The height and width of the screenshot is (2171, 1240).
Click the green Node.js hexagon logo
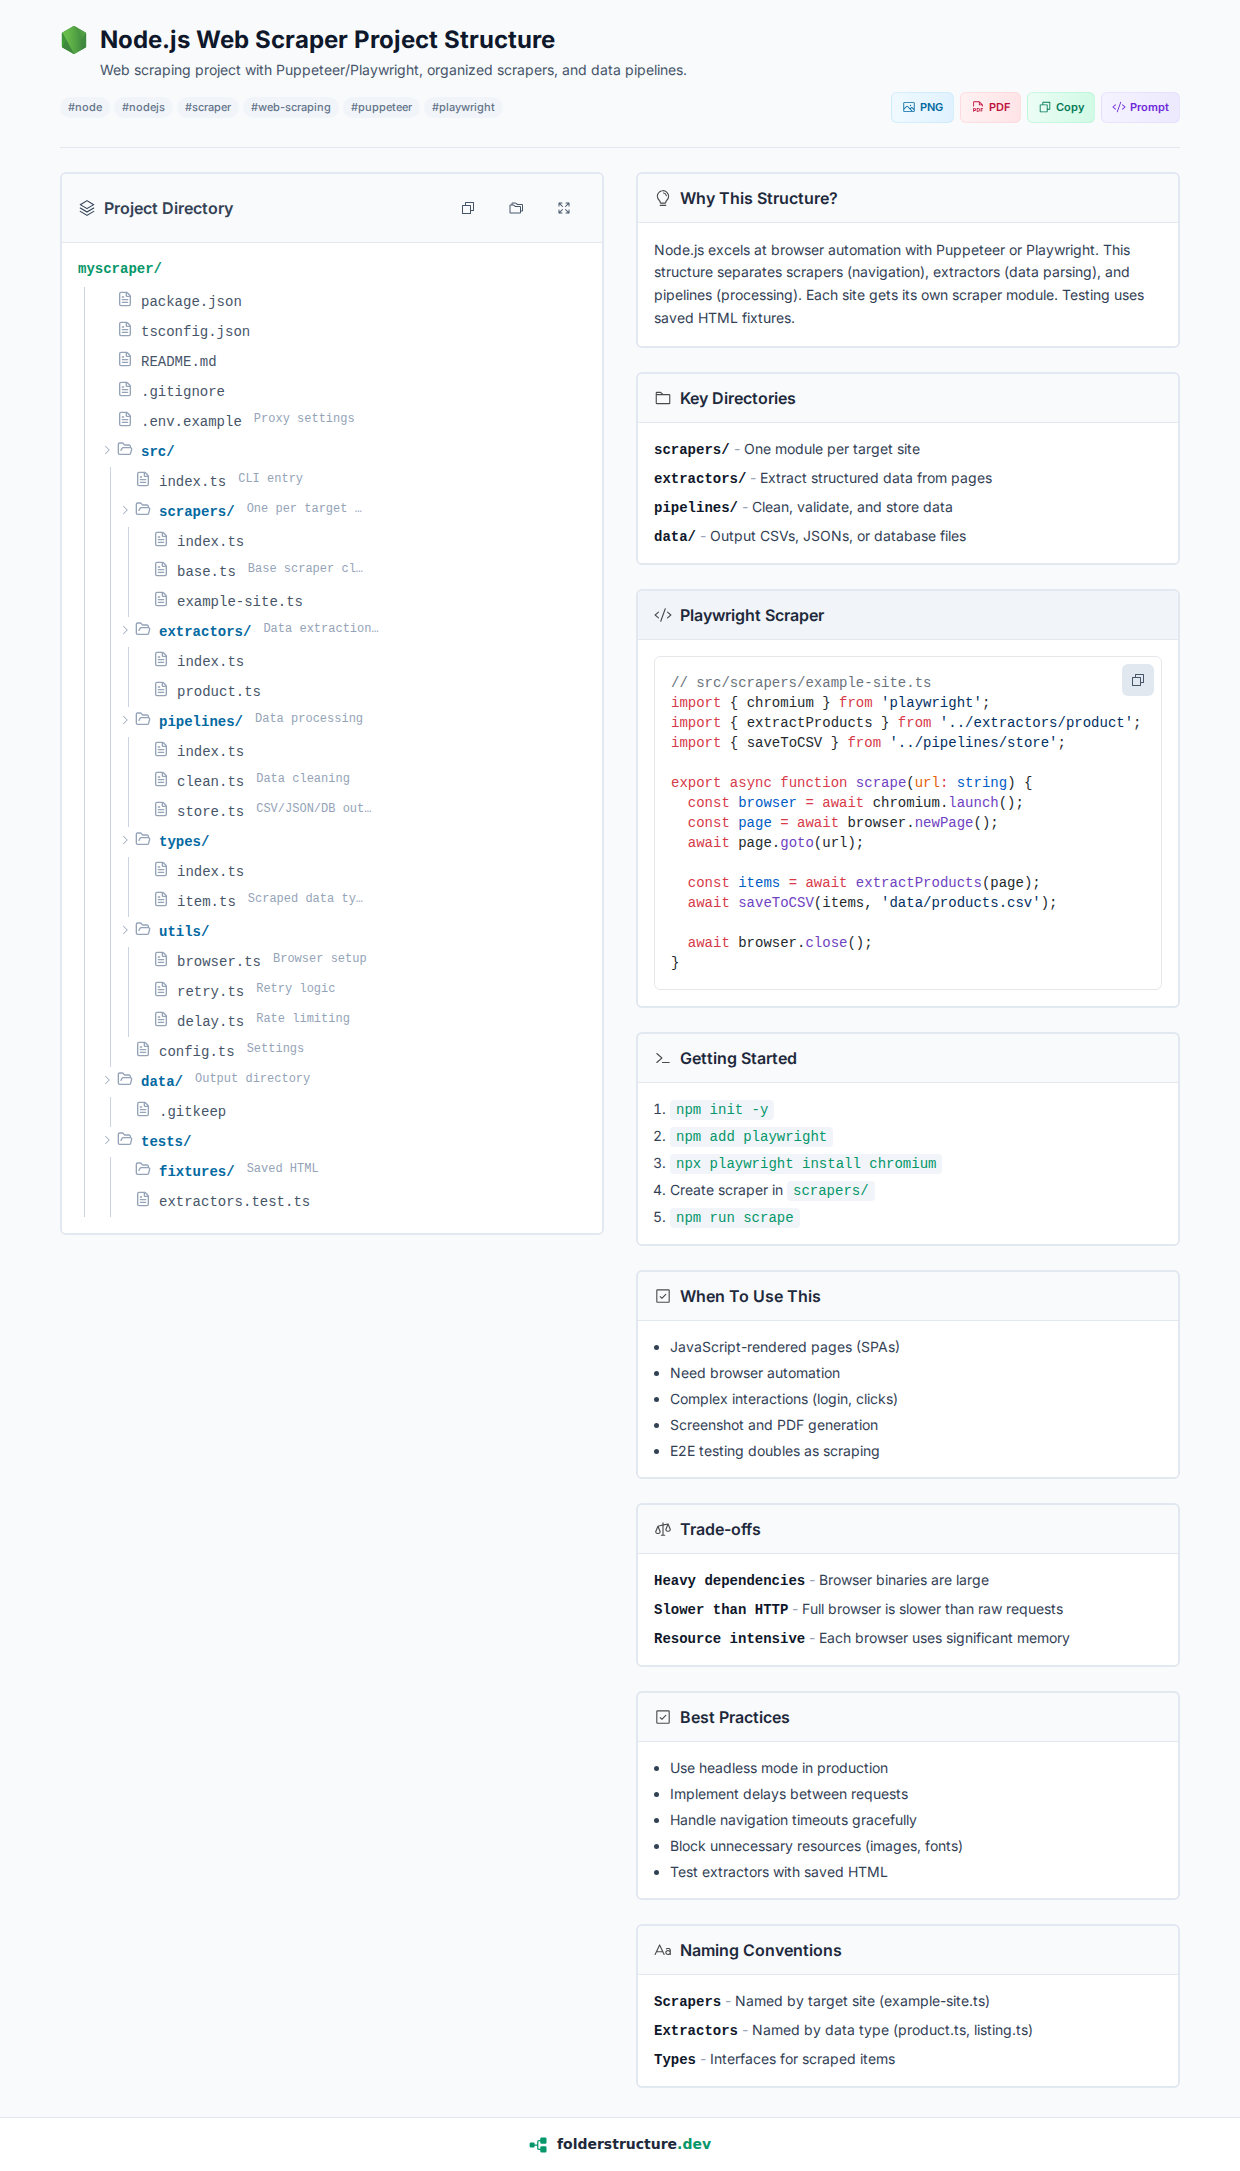[74, 40]
